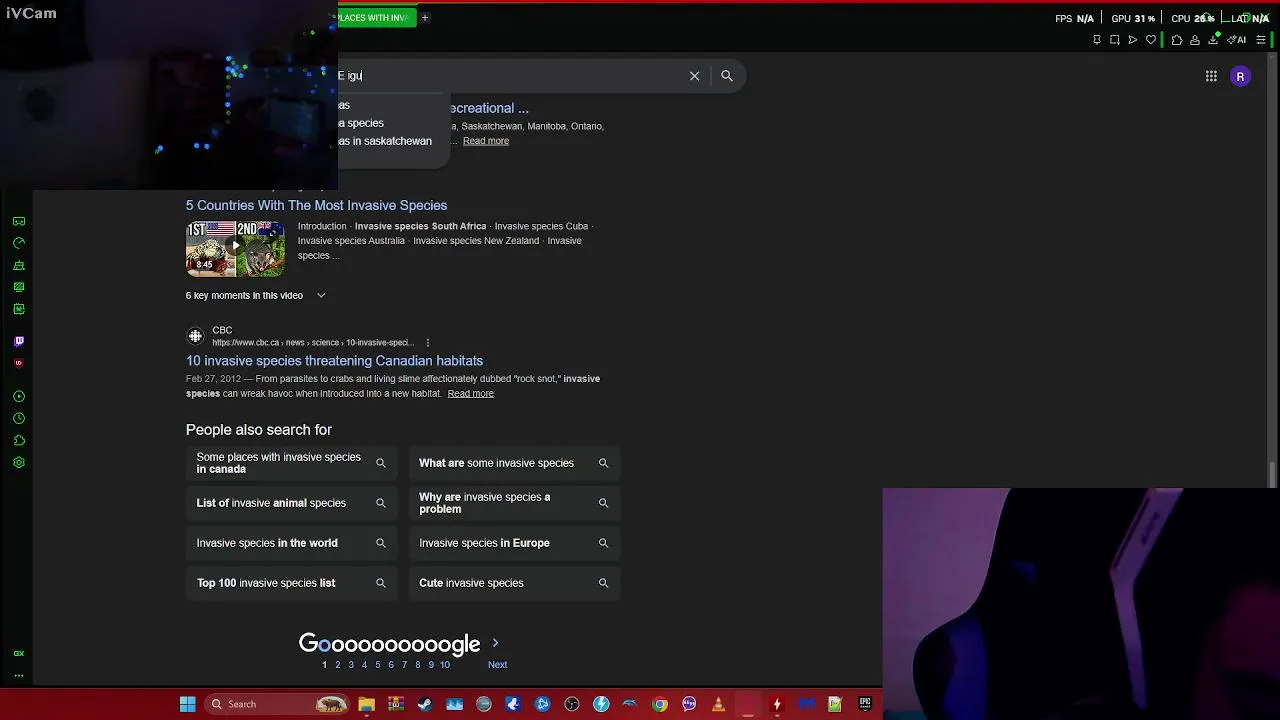Open the Google apps grid
This screenshot has height=720, width=1280.
[x=1211, y=76]
